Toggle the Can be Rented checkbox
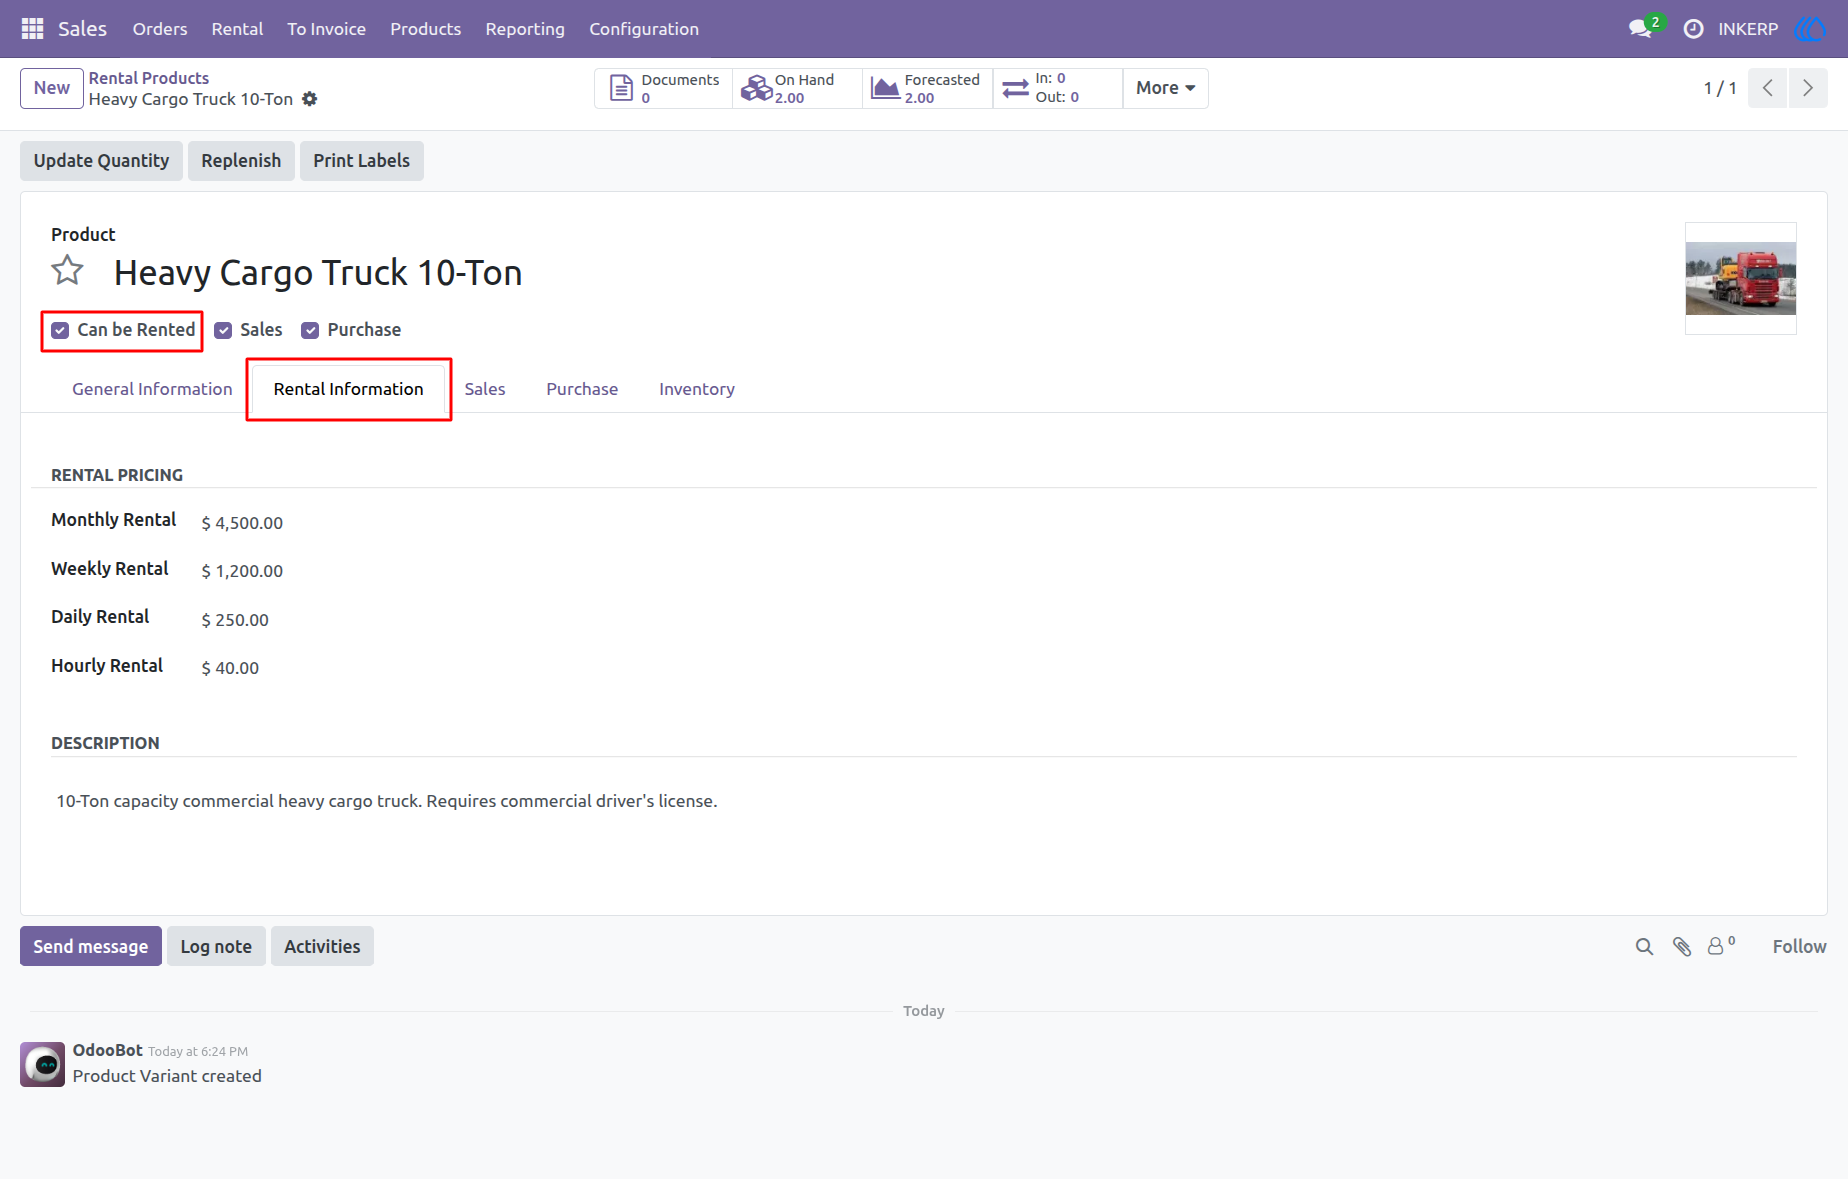This screenshot has height=1179, width=1848. [x=60, y=330]
